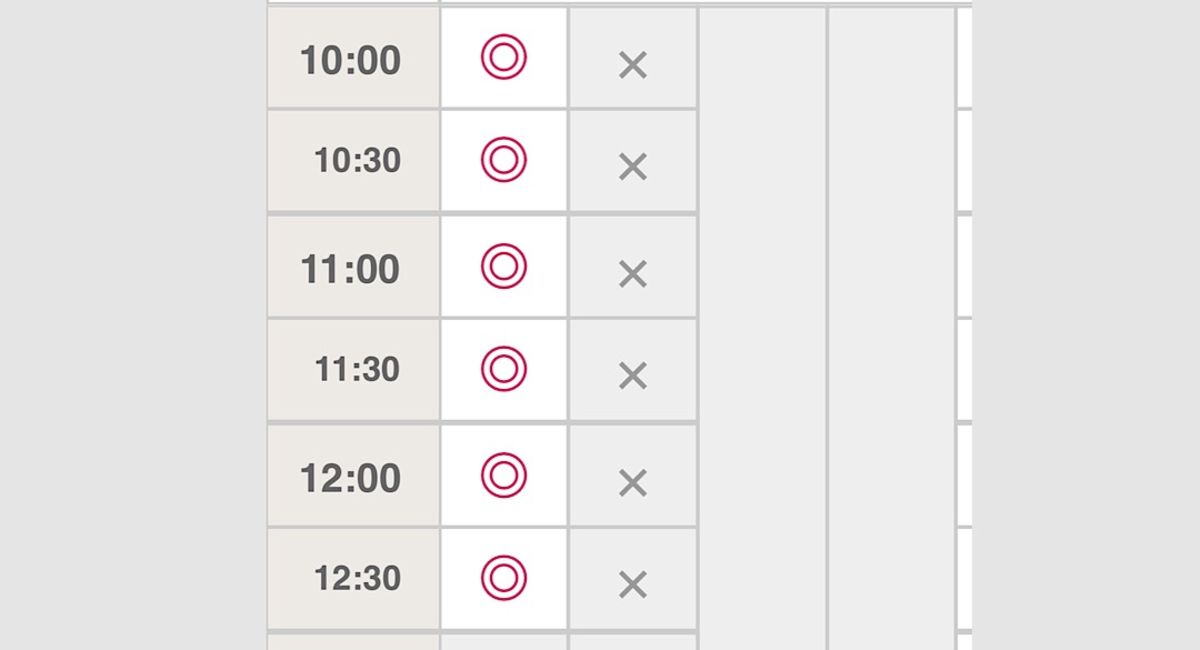Click the unavailable X mark at 11:00
Viewport: 1200px width, 650px height.
(633, 274)
